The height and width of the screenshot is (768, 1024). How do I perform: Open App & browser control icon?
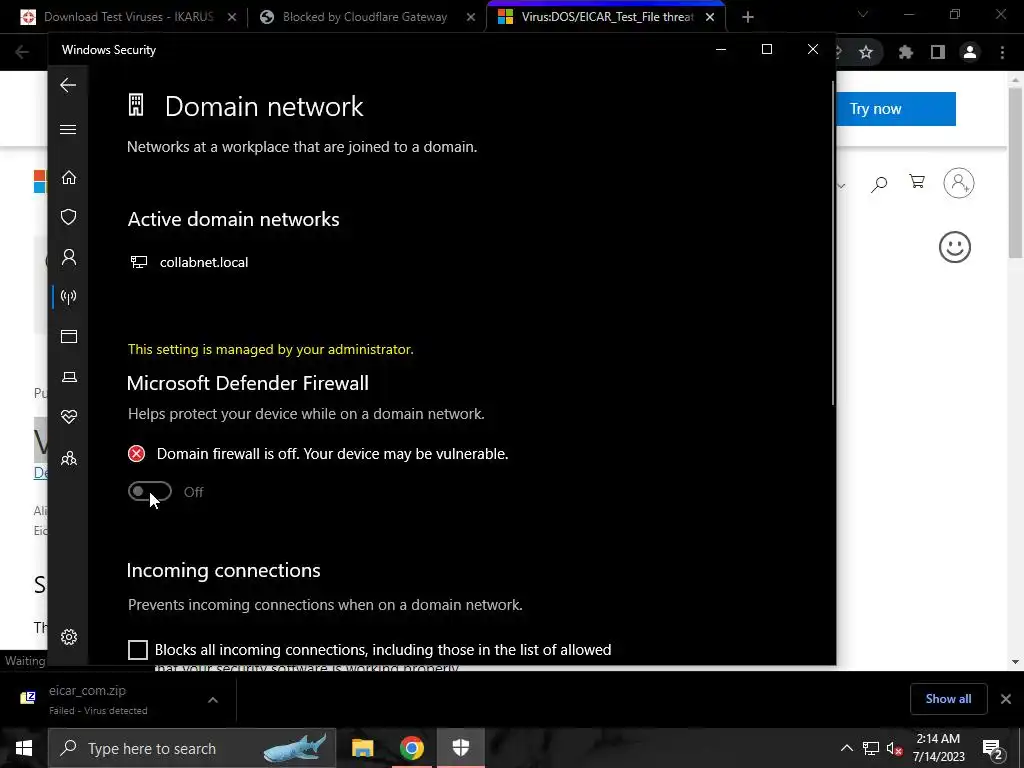pos(69,336)
